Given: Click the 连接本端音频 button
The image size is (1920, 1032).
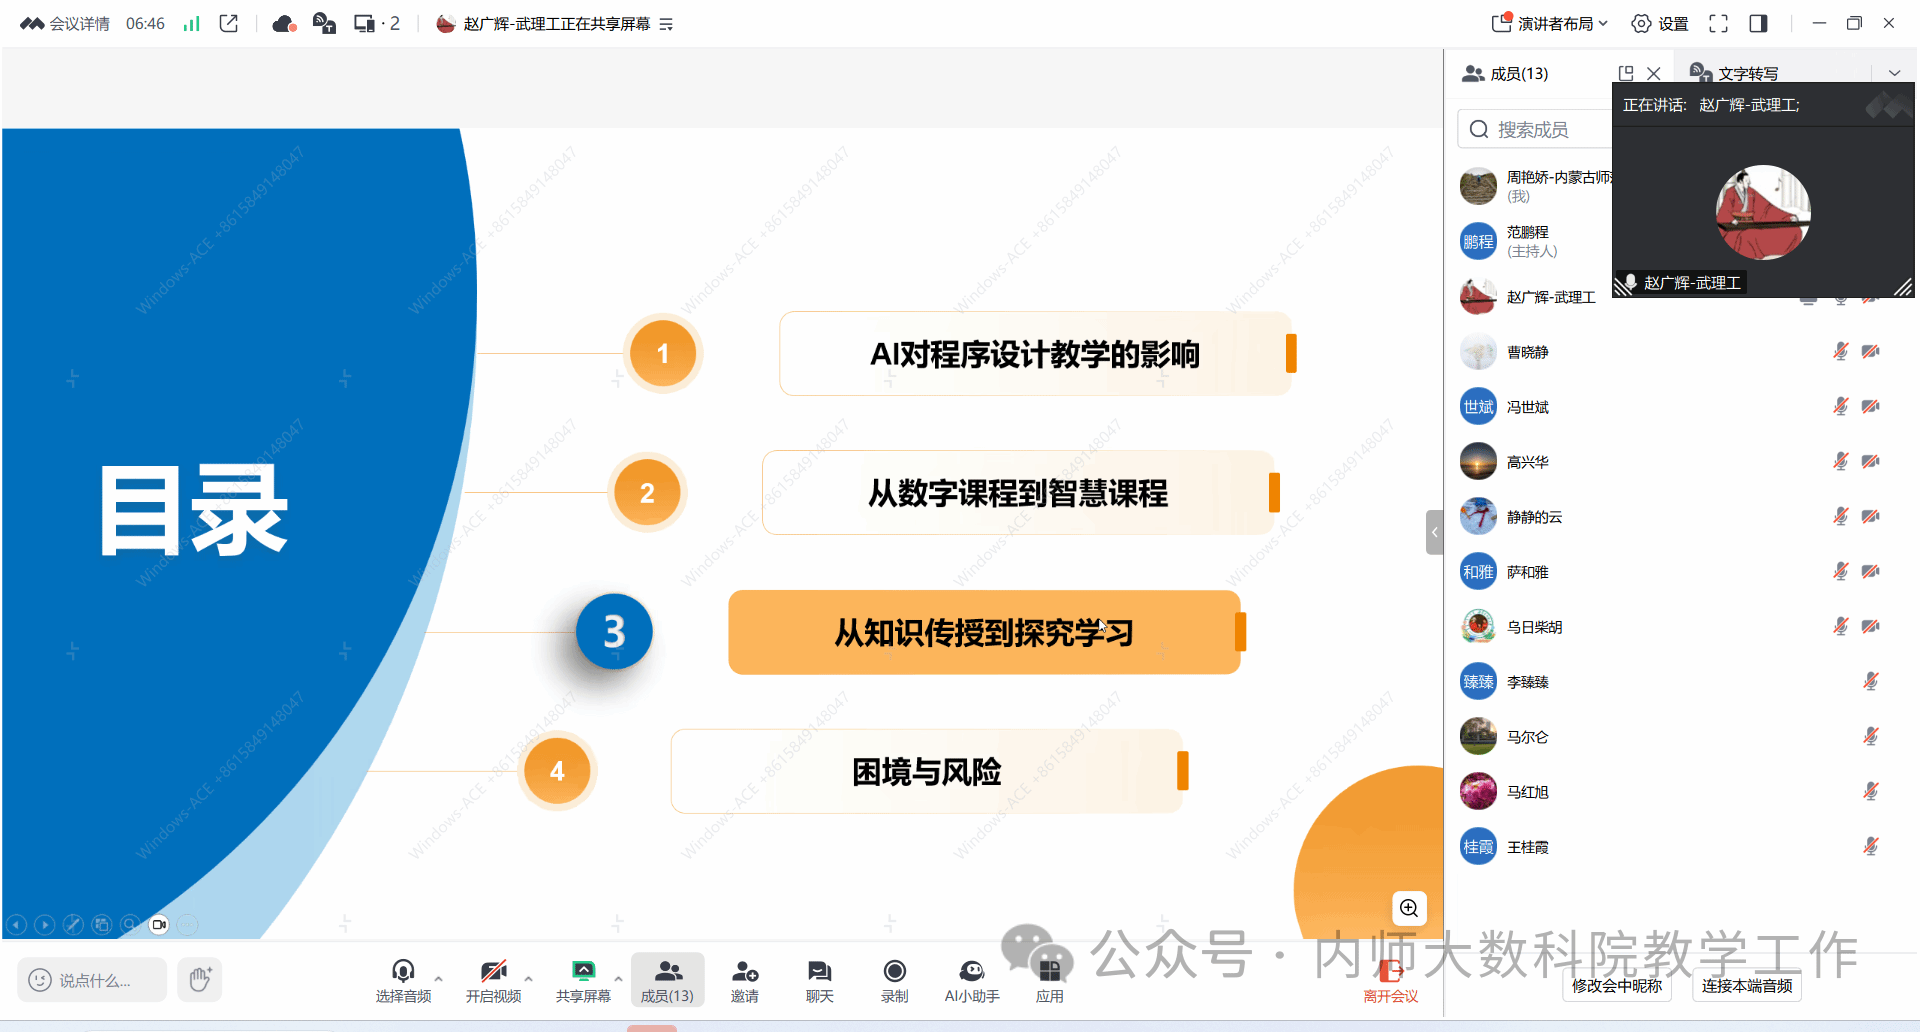Looking at the screenshot, I should tap(1746, 986).
